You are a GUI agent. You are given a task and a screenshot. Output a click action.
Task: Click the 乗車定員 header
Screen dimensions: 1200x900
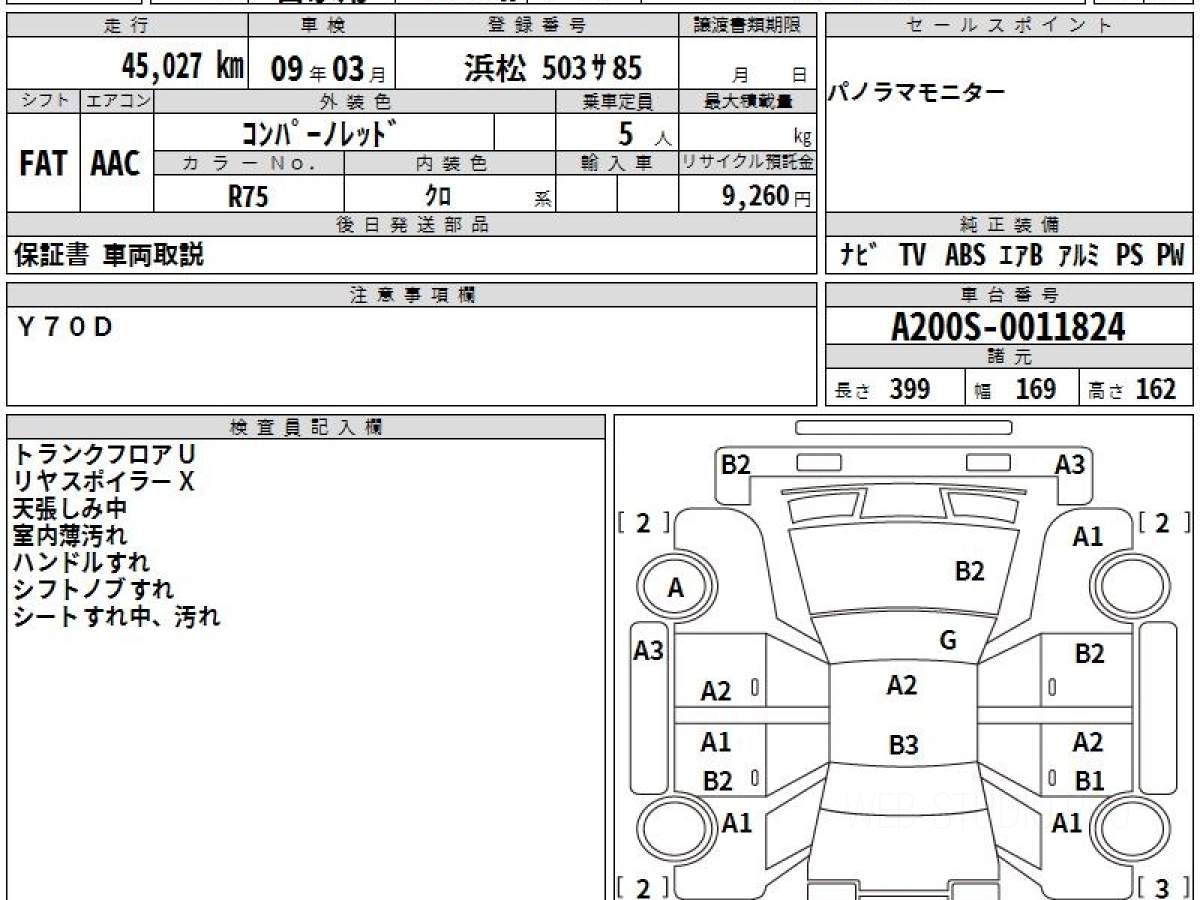tap(617, 101)
